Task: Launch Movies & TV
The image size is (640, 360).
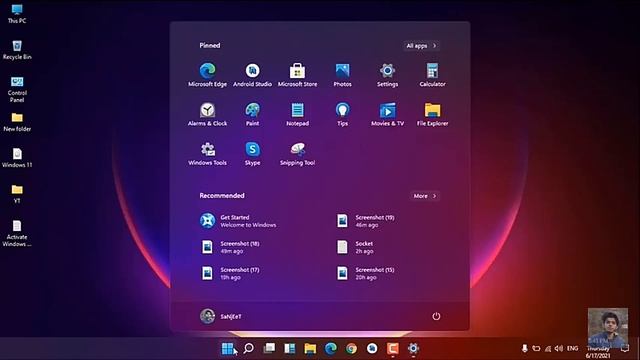Action: click(x=387, y=114)
